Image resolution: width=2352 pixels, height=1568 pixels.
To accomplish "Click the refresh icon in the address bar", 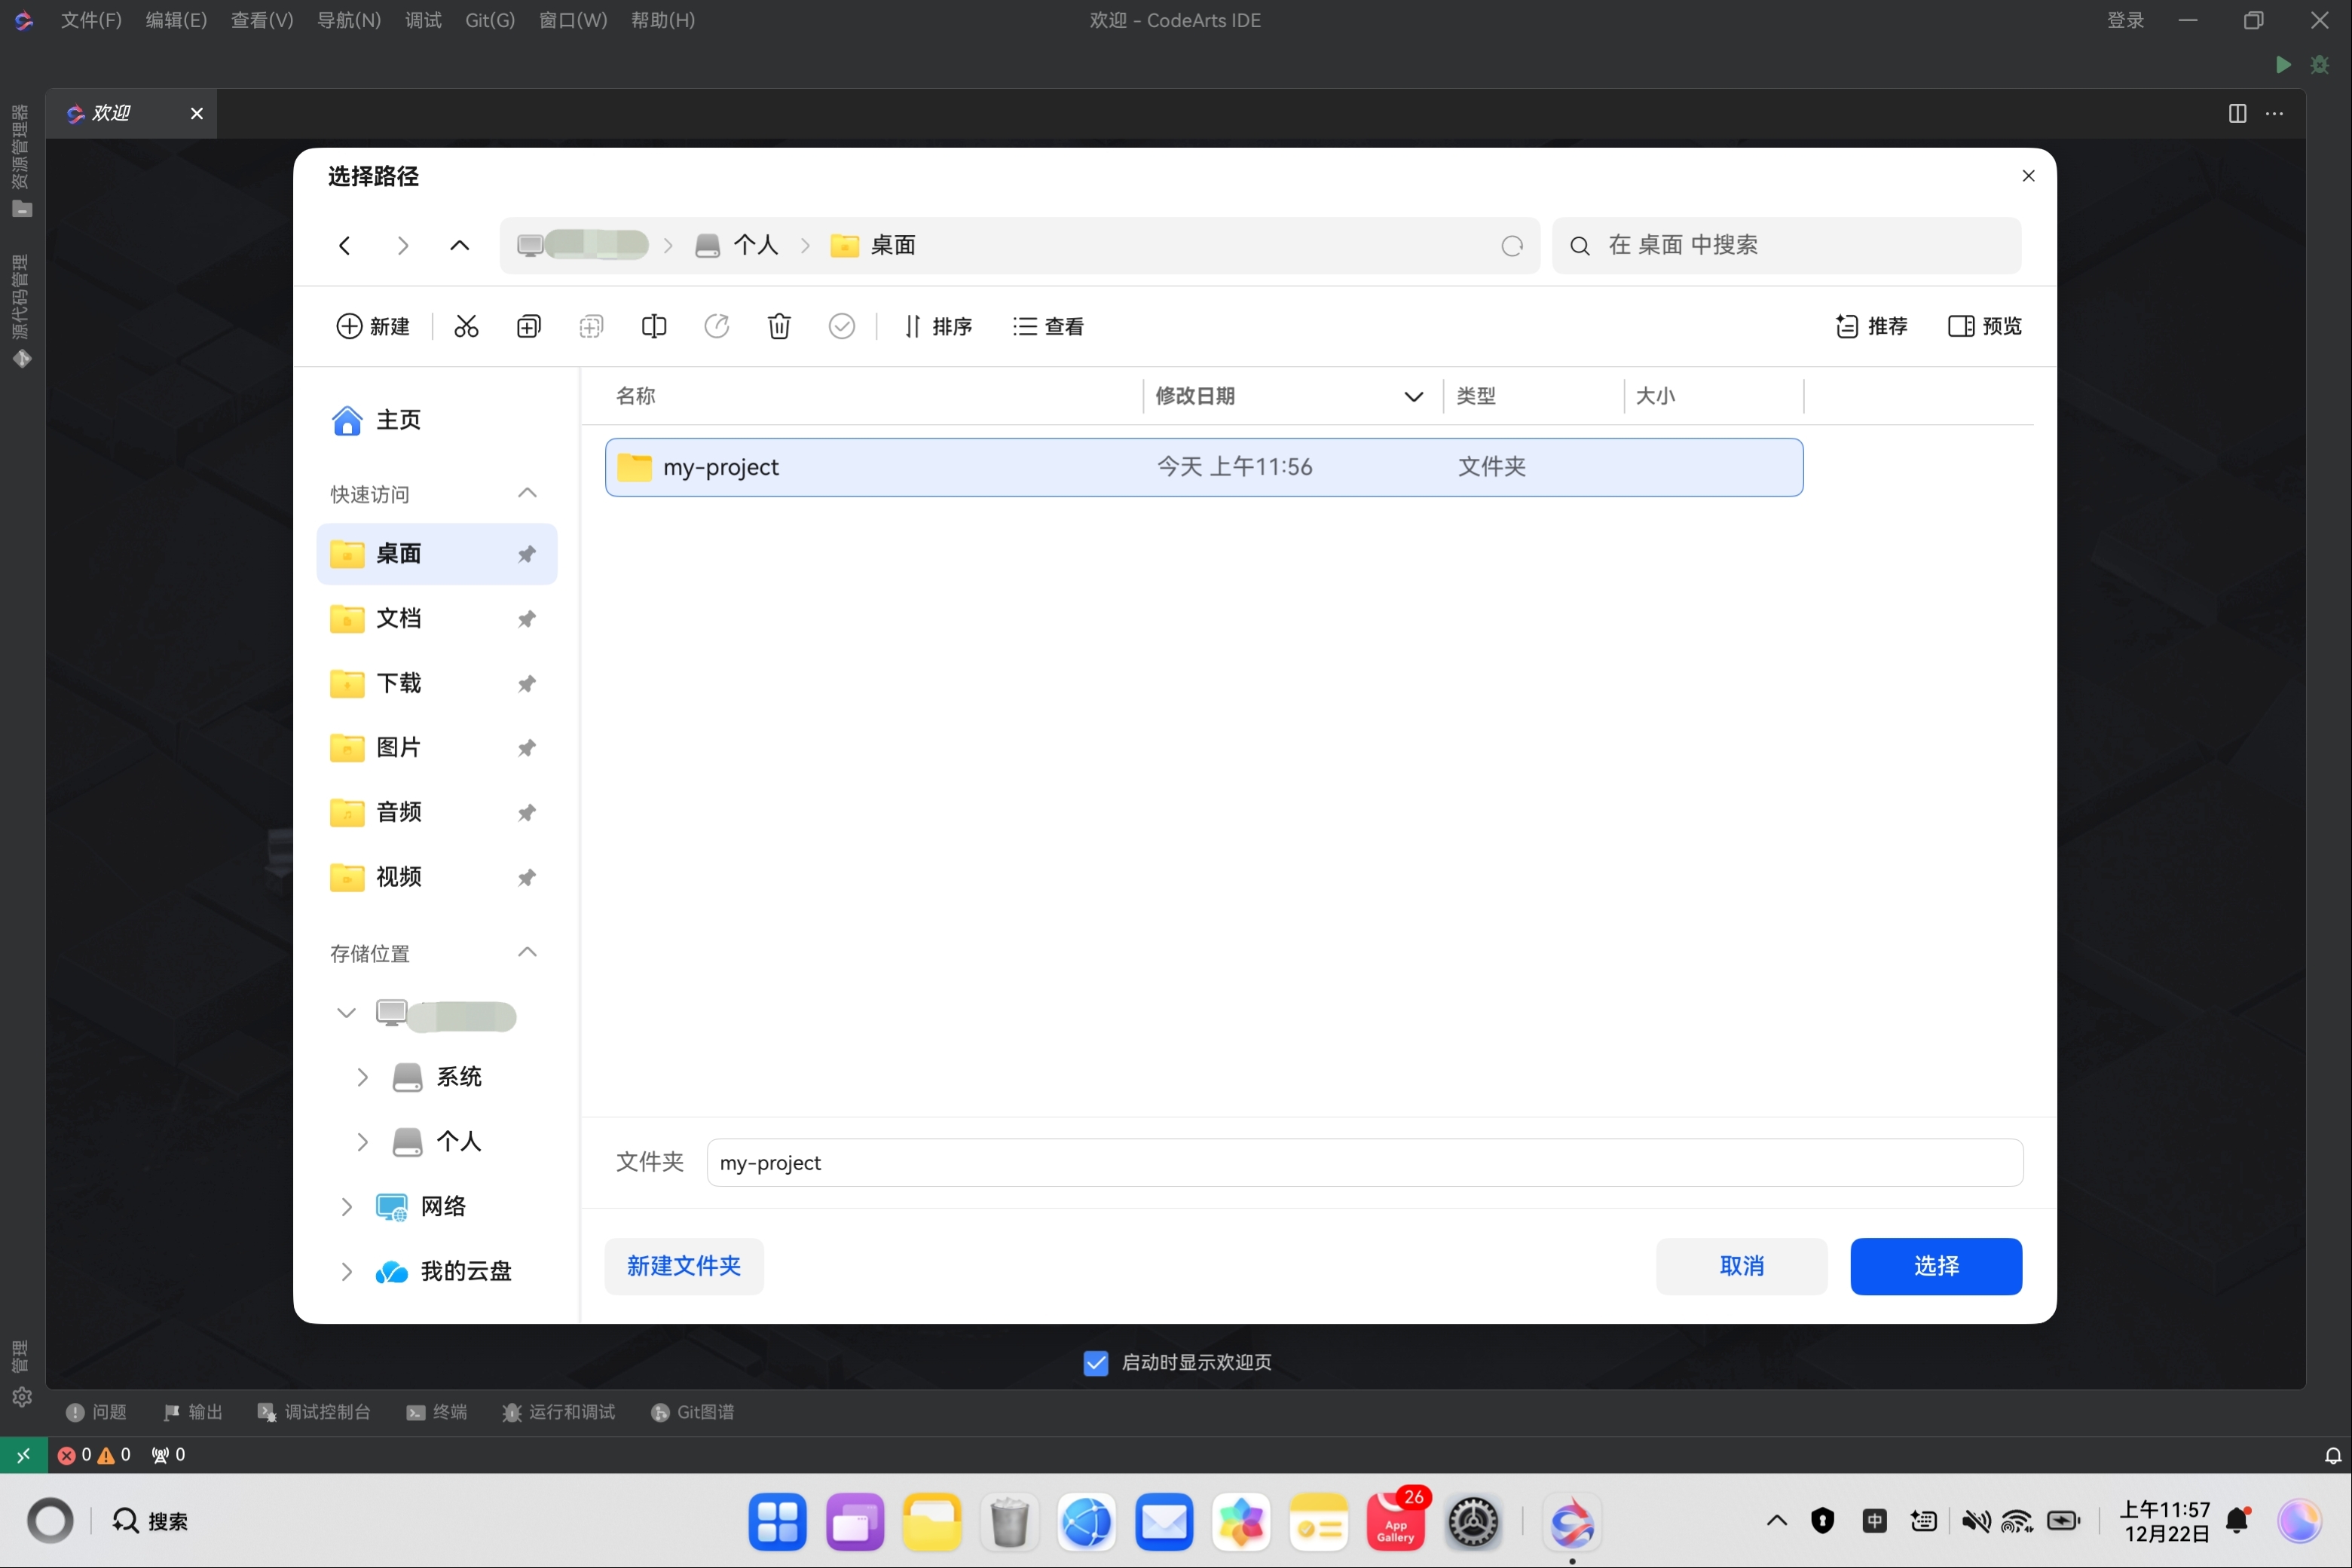I will coord(1512,245).
